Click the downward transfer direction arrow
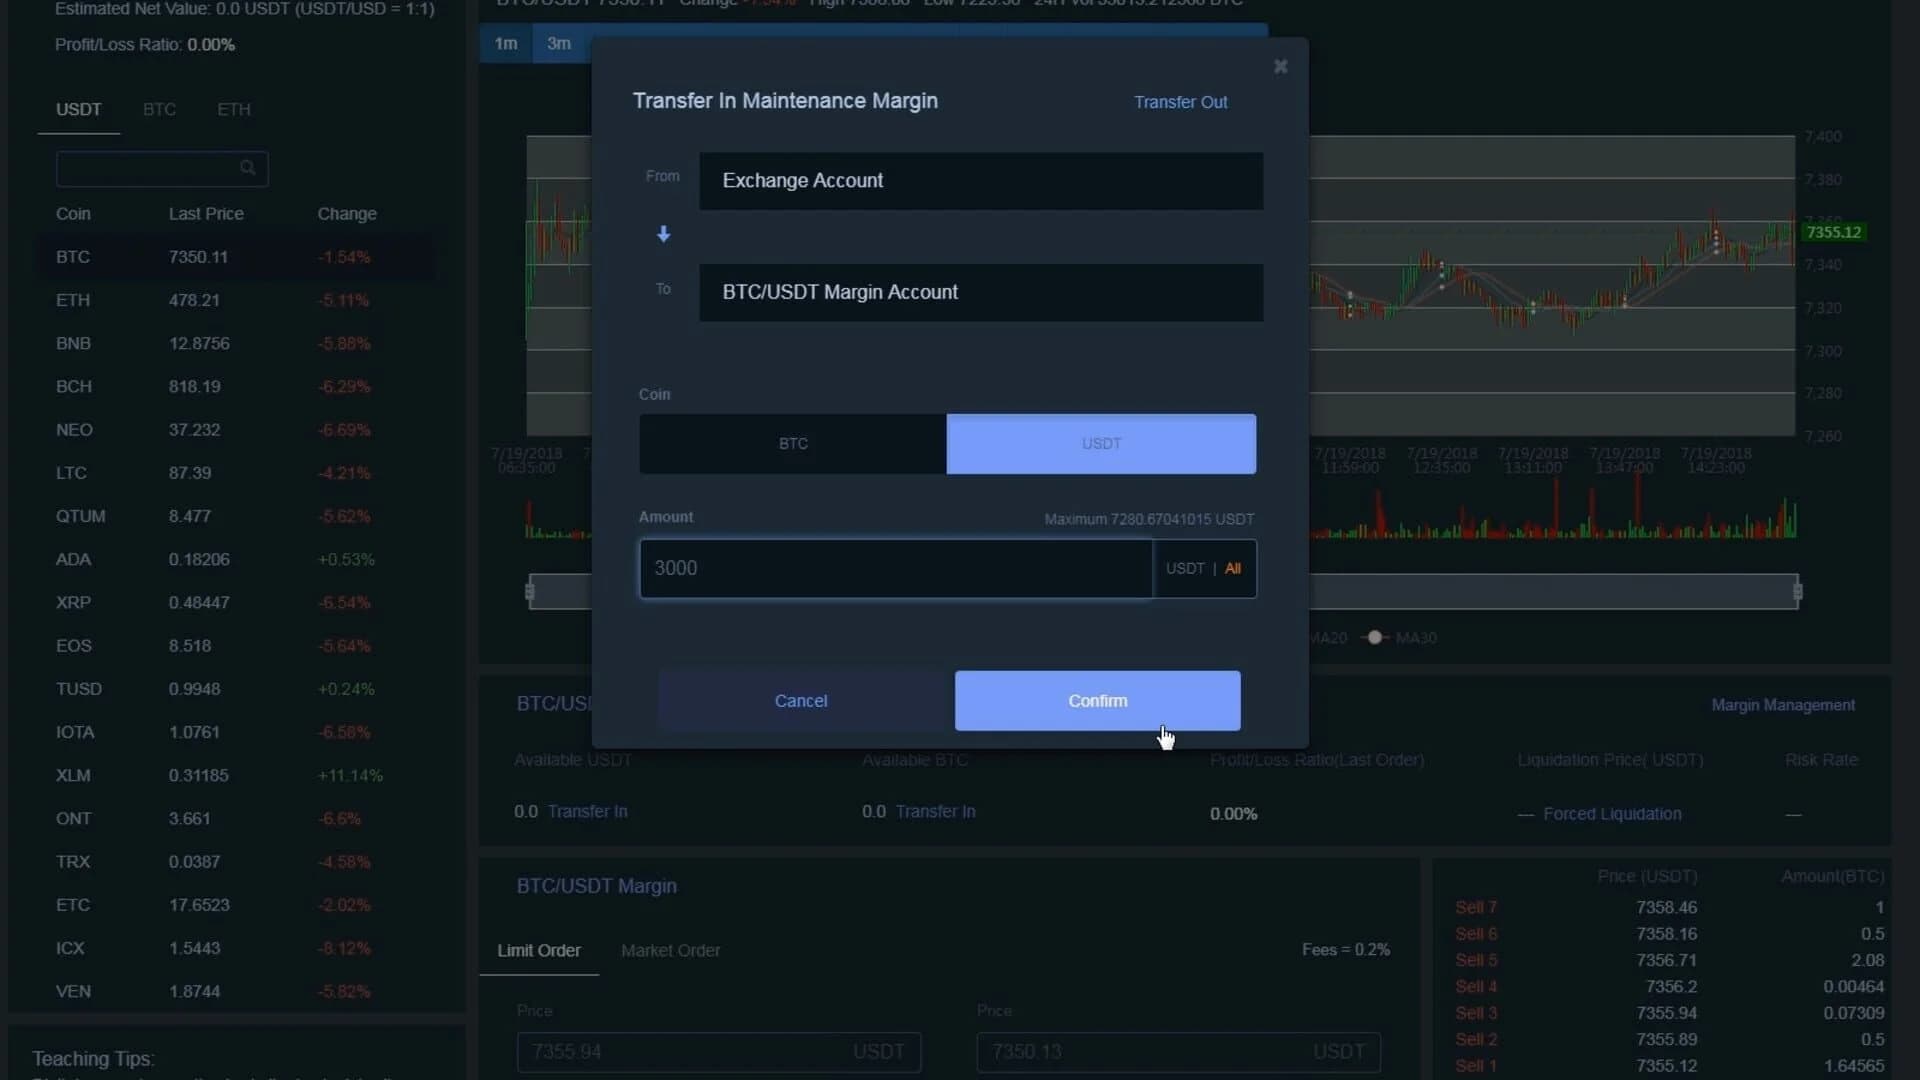The image size is (1920, 1080). 663,234
